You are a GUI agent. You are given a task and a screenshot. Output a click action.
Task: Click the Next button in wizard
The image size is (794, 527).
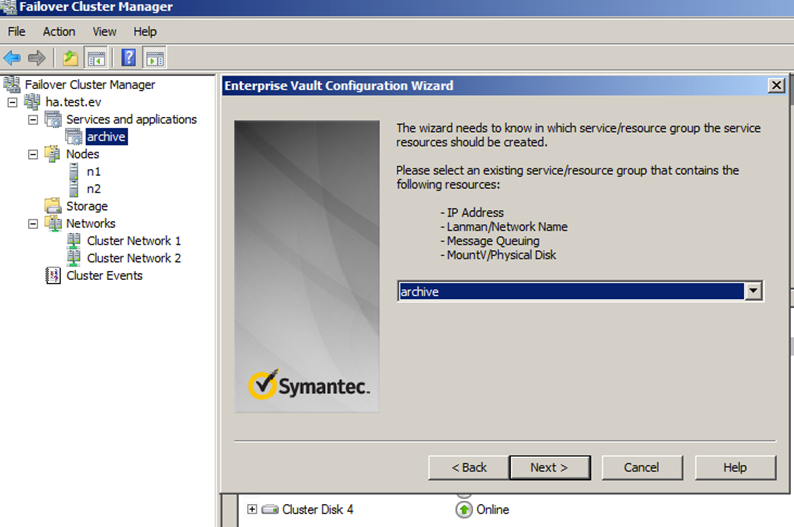click(x=549, y=467)
